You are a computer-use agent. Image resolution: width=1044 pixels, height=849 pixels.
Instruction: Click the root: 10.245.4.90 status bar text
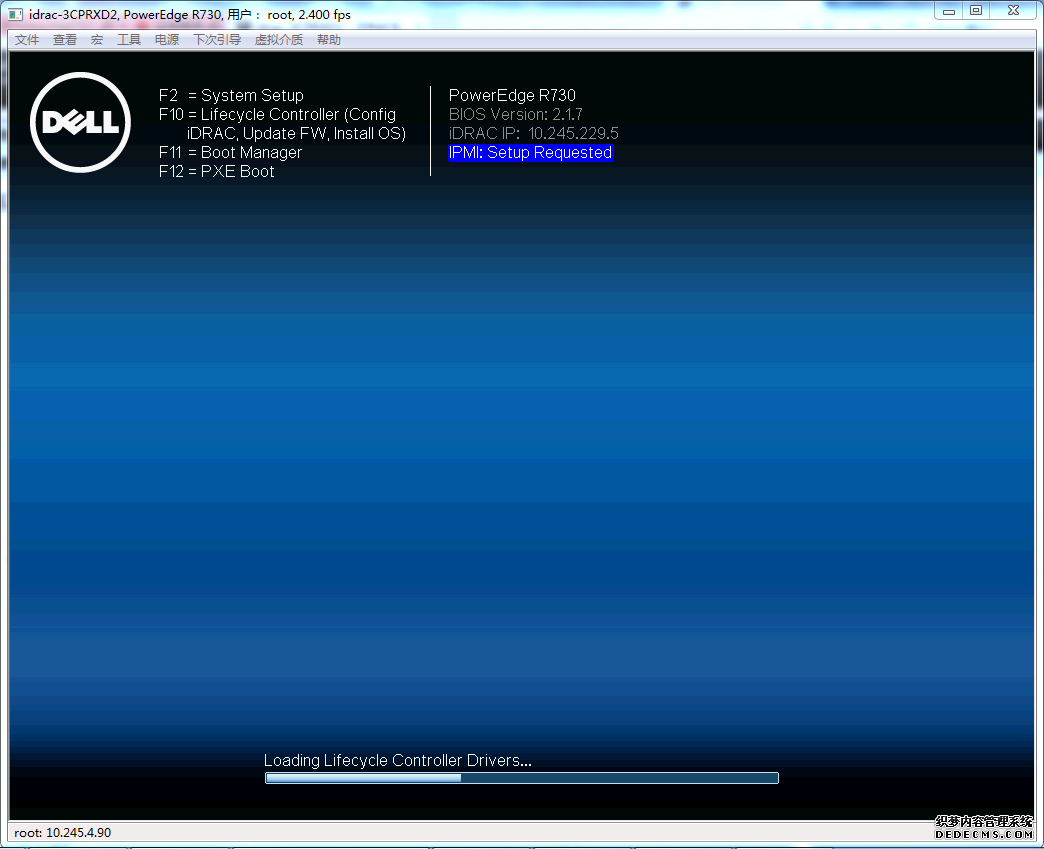63,833
